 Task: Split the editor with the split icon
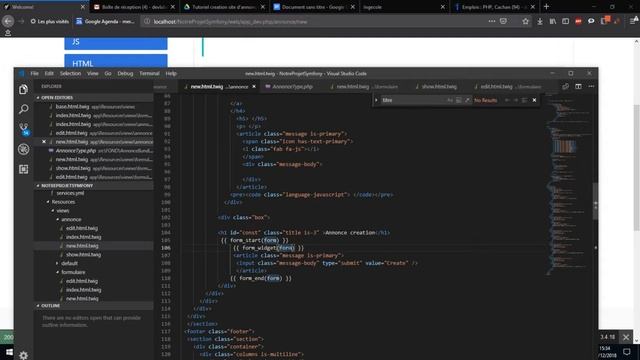coord(578,87)
